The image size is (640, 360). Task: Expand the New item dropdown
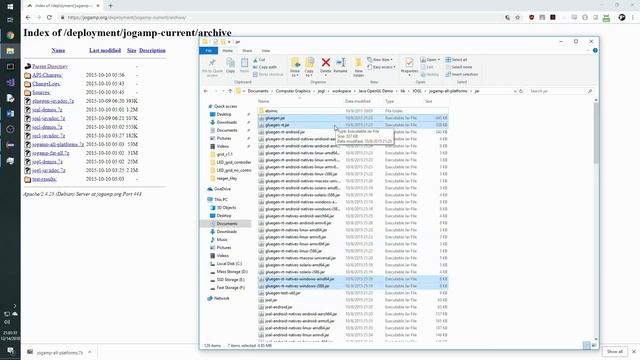[380, 60]
